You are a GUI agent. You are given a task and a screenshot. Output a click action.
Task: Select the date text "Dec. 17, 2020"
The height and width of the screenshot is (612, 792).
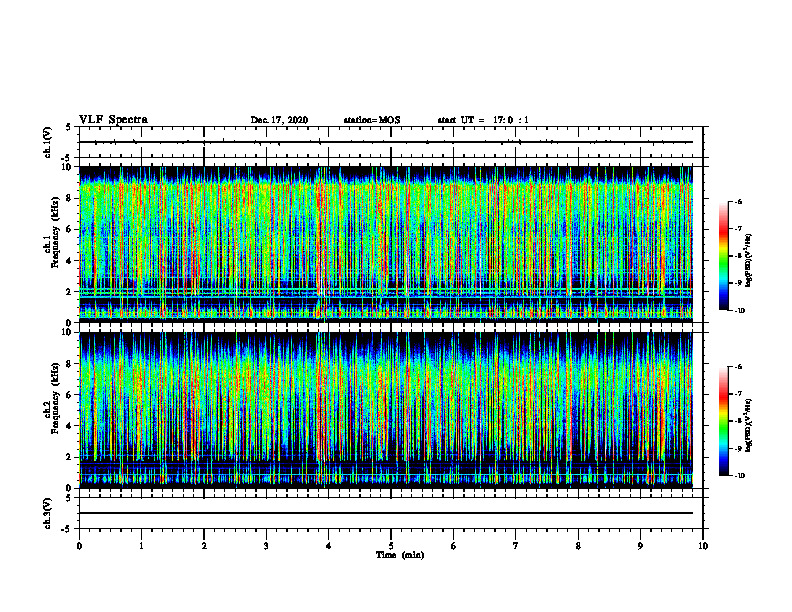click(279, 120)
